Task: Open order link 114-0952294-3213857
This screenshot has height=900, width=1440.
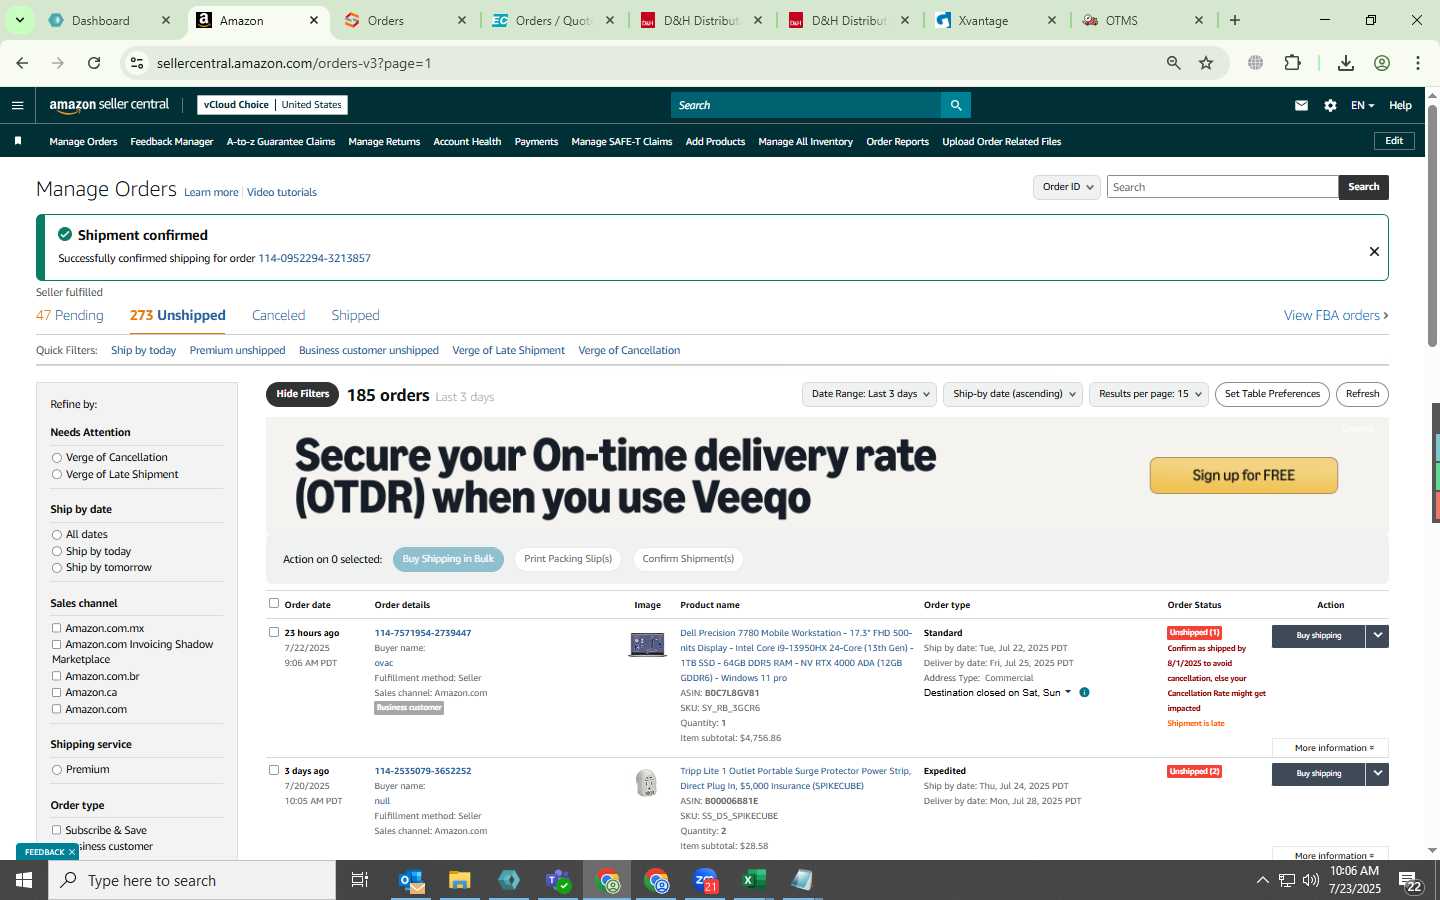Action: coord(314,258)
